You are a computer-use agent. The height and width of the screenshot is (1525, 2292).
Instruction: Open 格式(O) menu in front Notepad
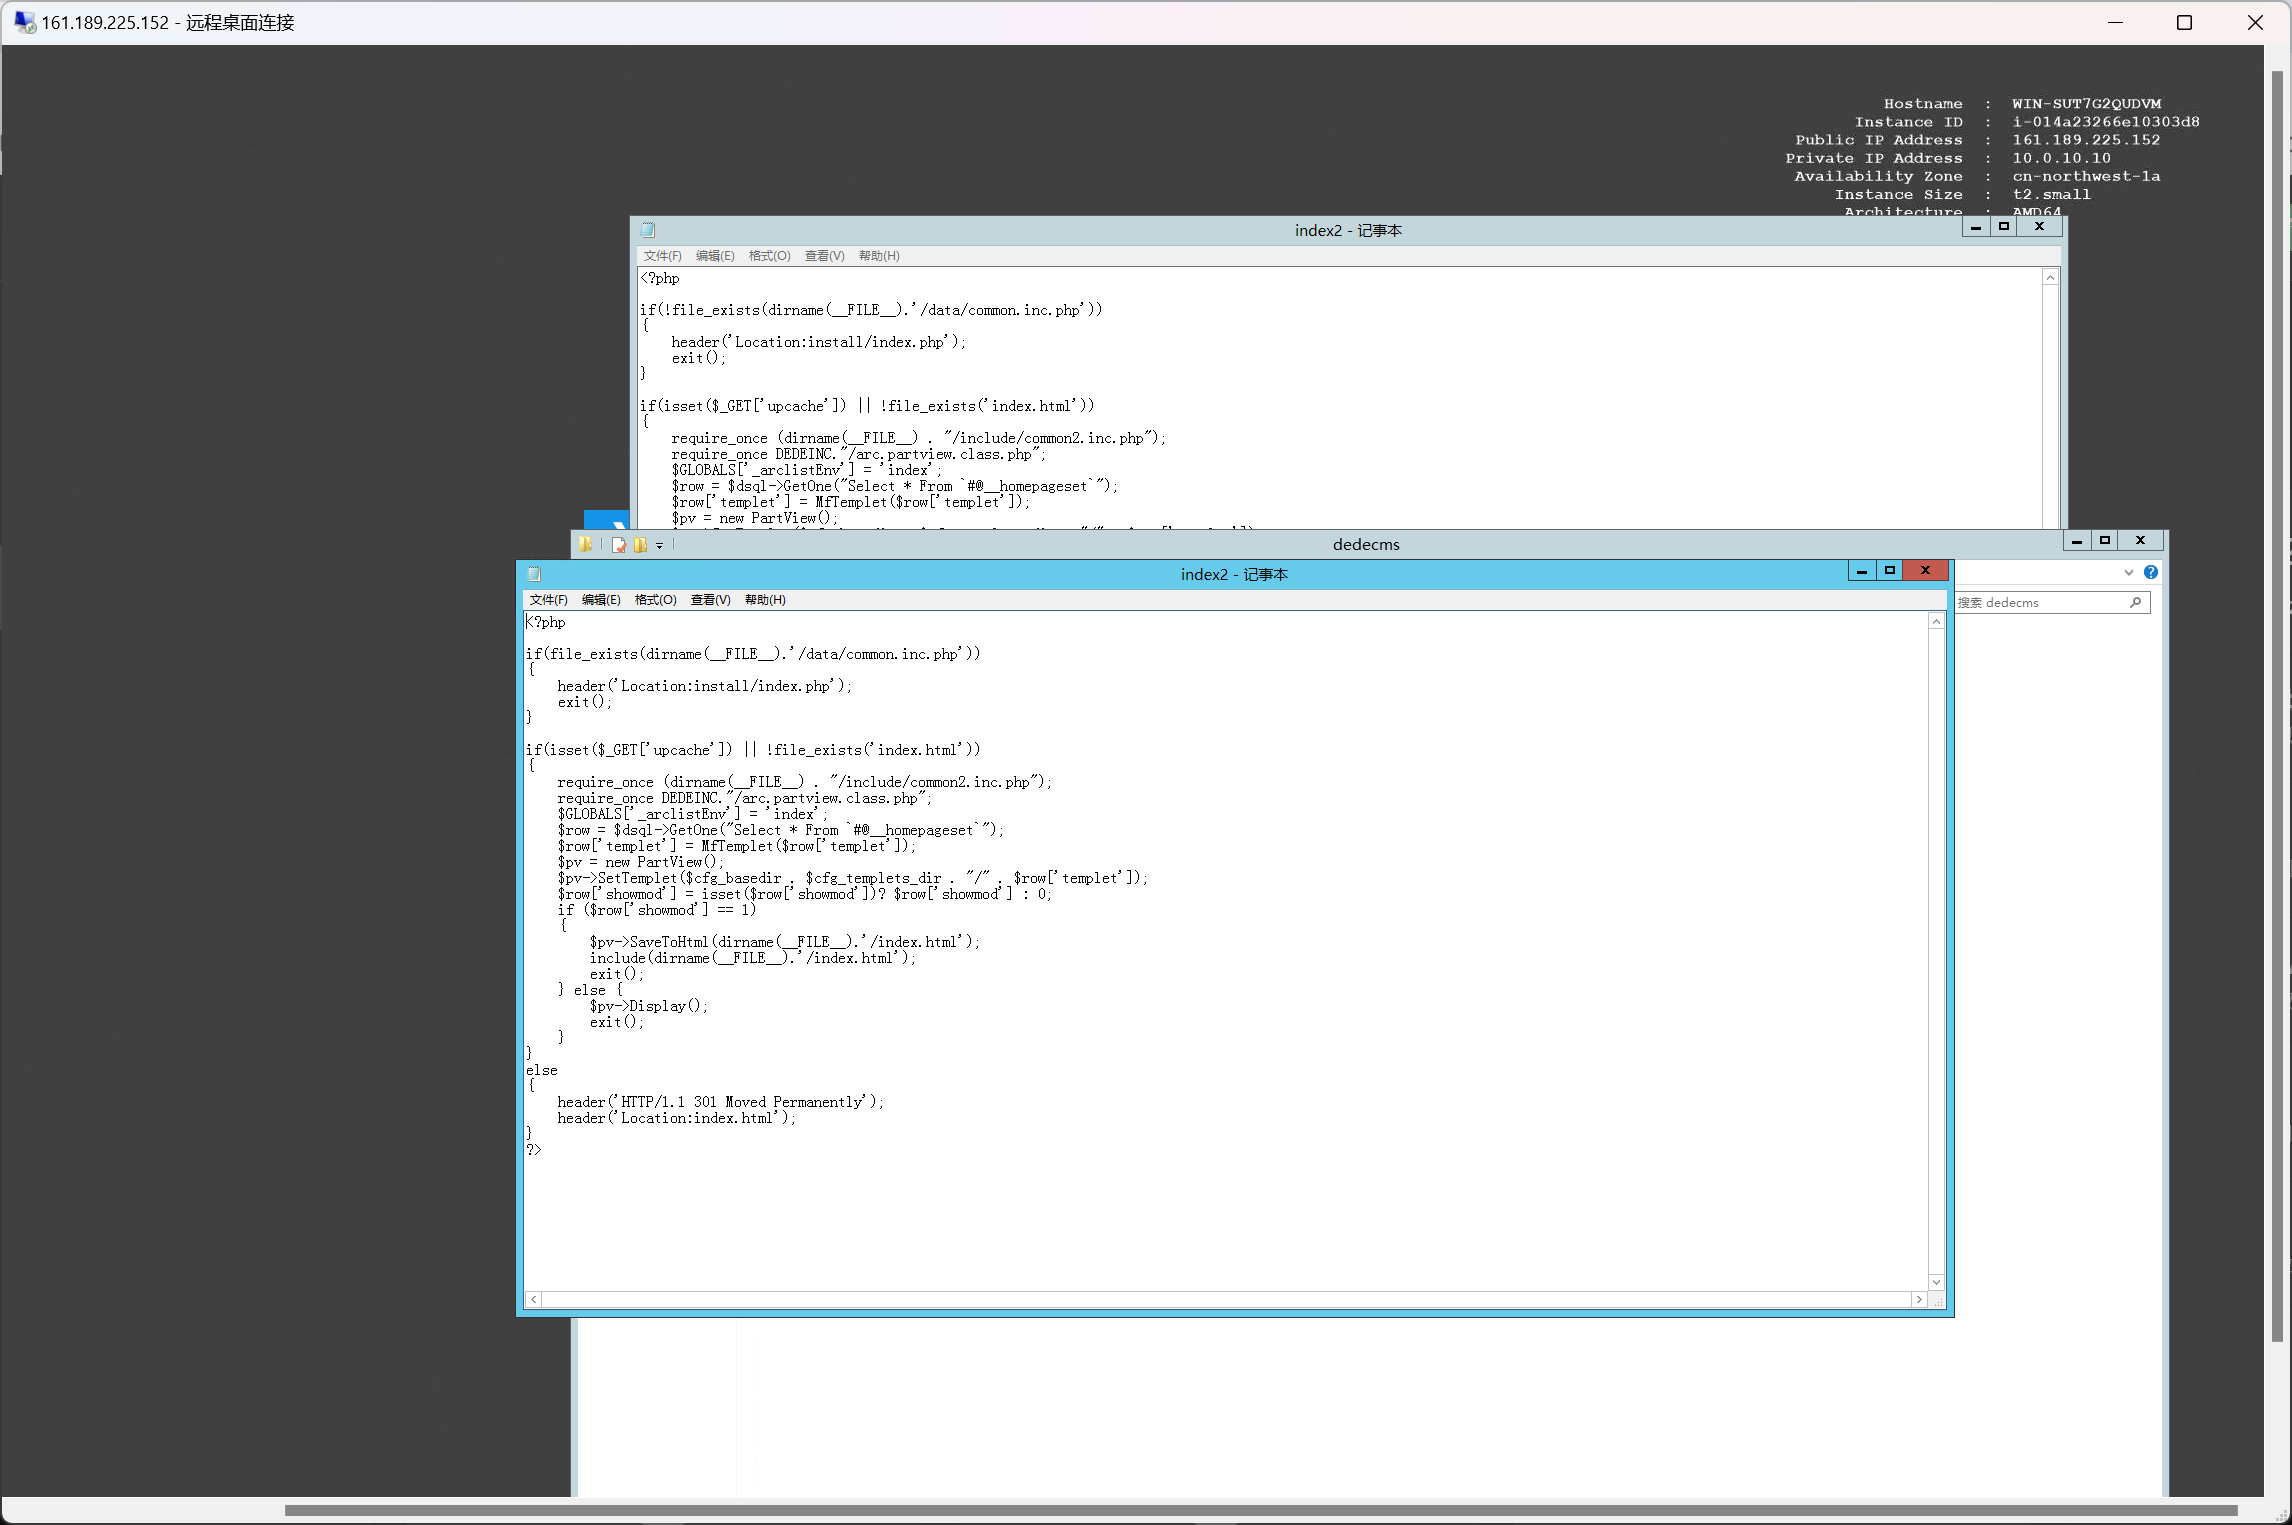point(655,600)
